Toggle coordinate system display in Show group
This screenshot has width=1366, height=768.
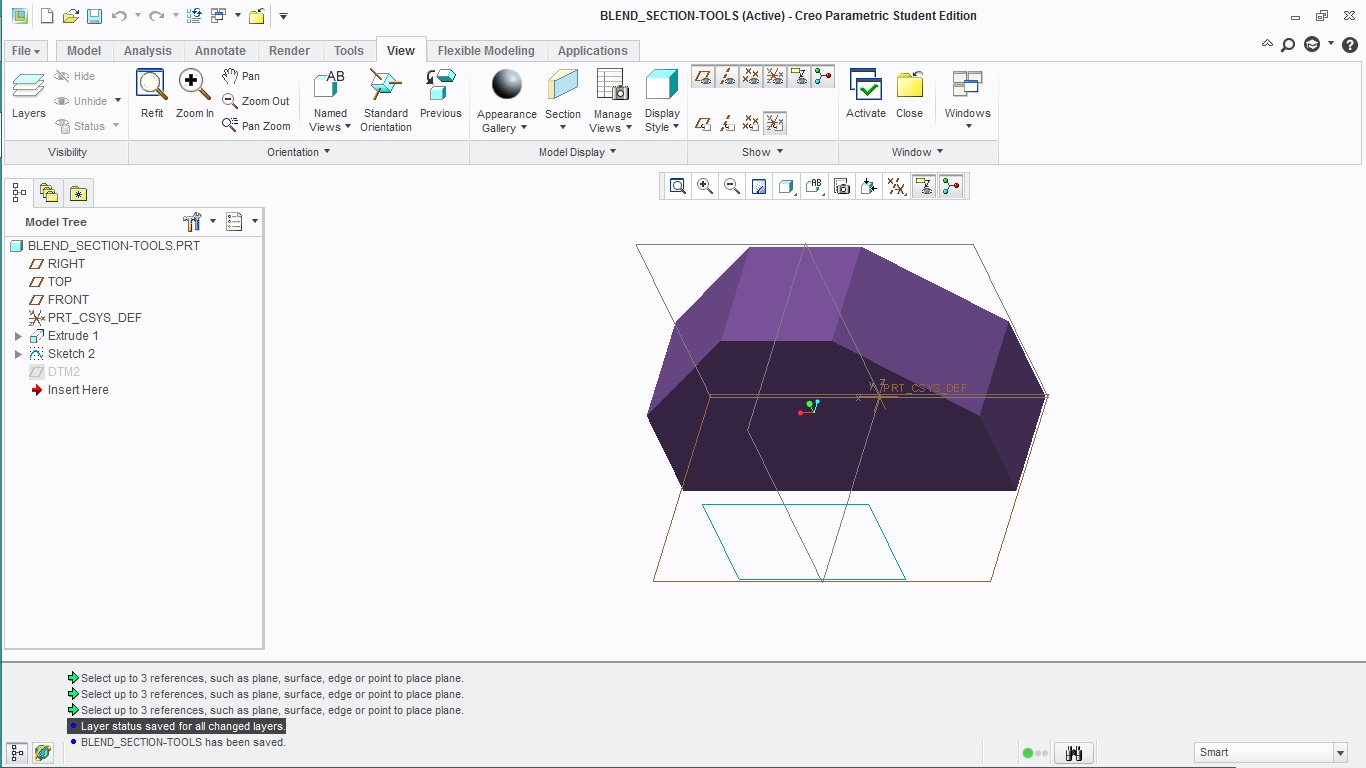click(x=775, y=76)
